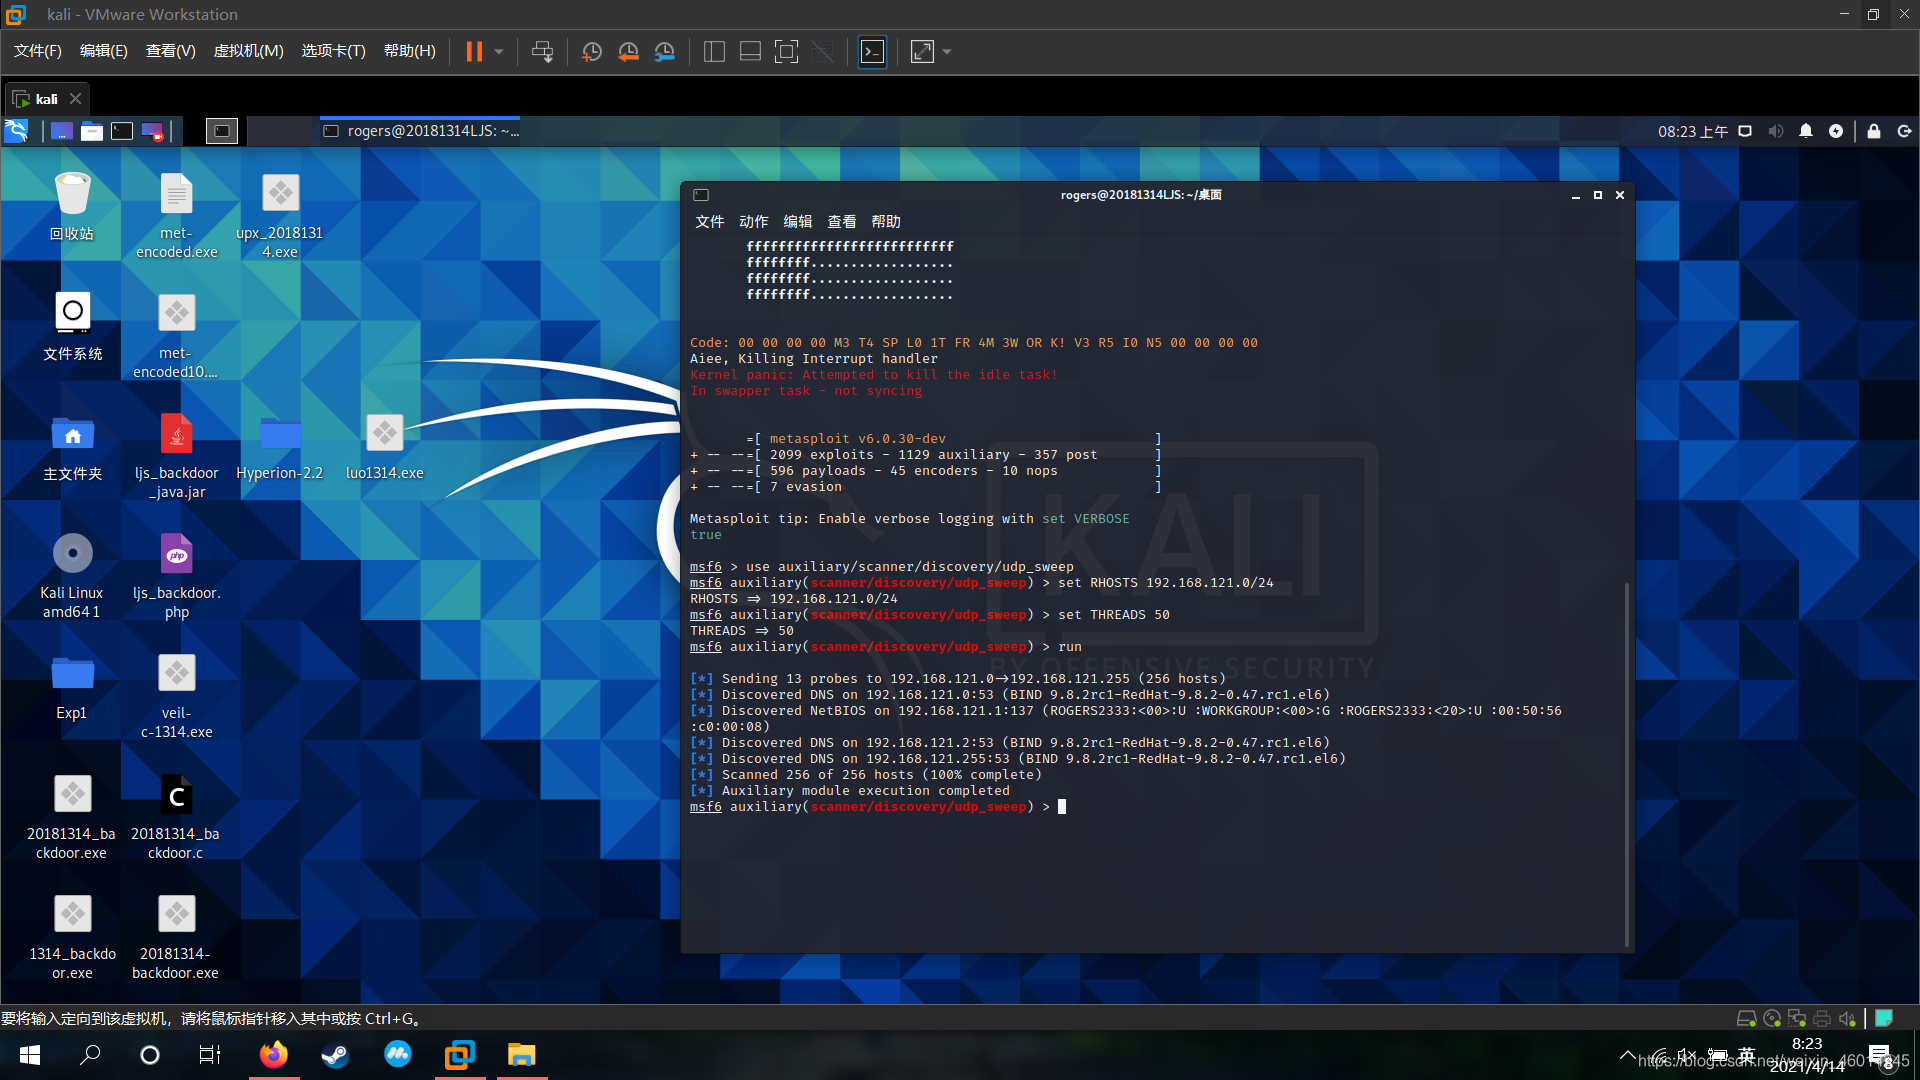
Task: Open the 帮助 menu in the terminal
Action: (886, 222)
